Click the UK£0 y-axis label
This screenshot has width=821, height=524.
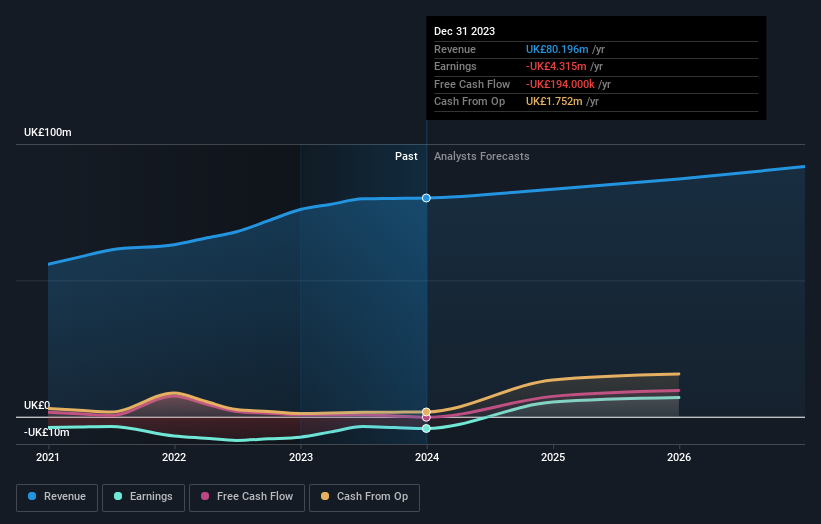(x=37, y=405)
